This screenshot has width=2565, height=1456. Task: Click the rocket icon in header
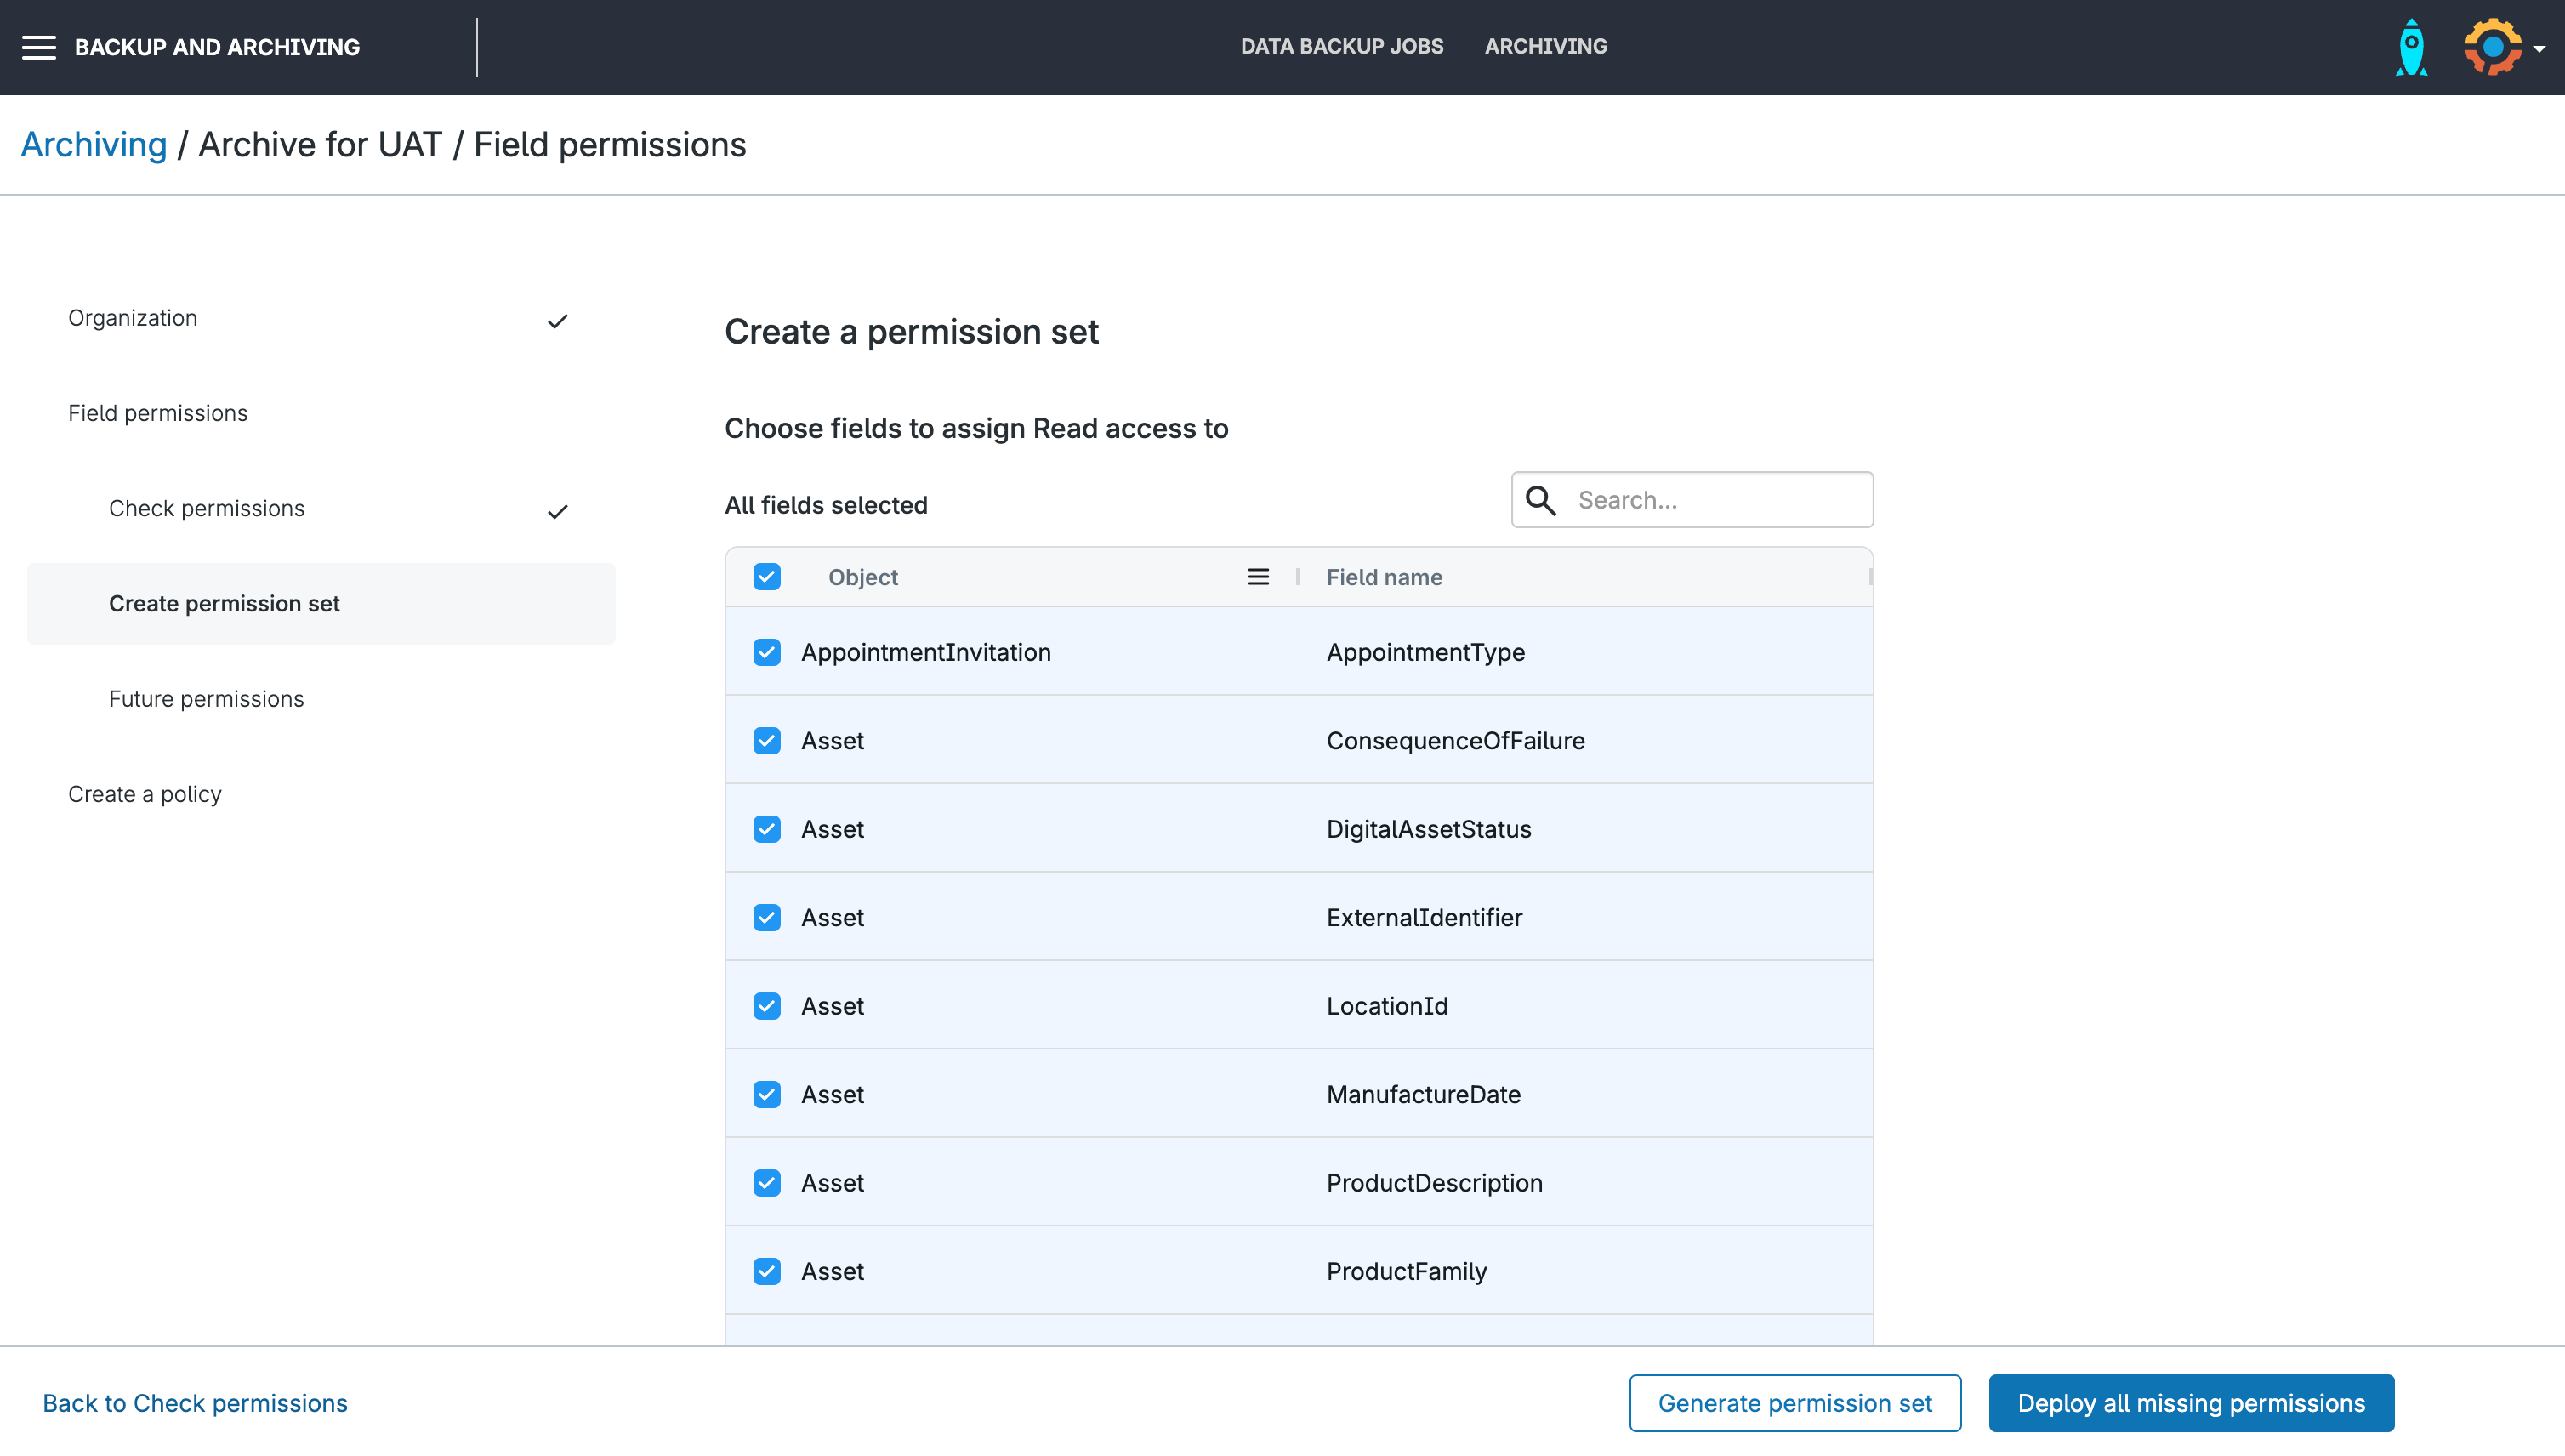(2411, 47)
